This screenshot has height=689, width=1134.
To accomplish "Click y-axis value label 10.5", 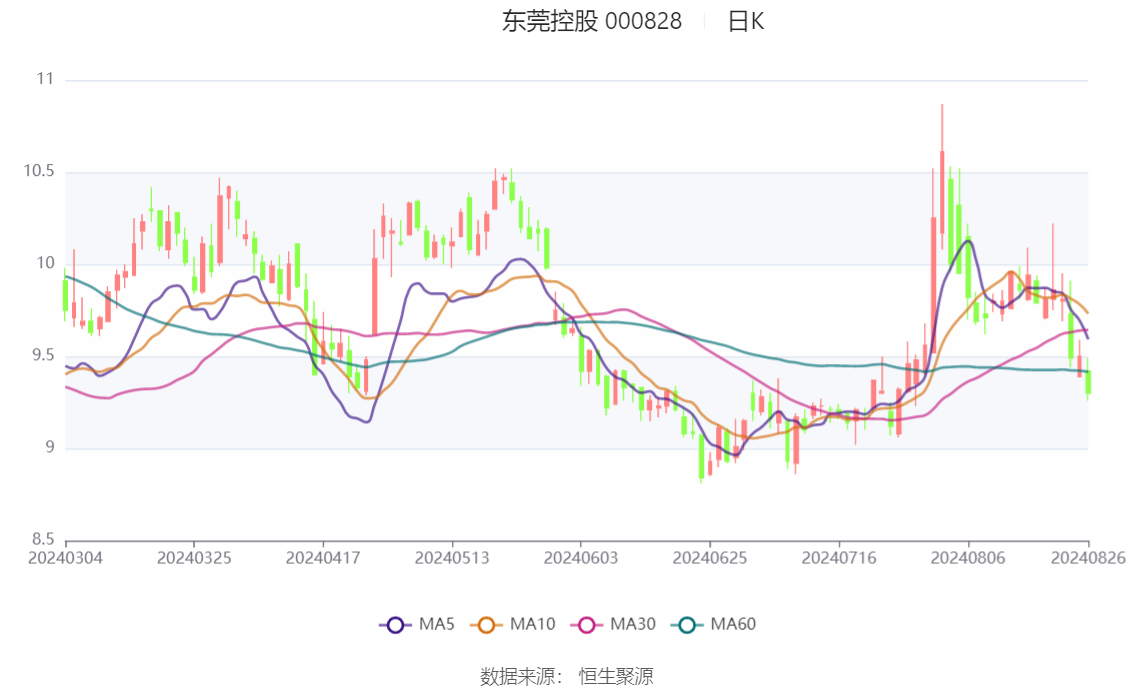I will (x=39, y=171).
